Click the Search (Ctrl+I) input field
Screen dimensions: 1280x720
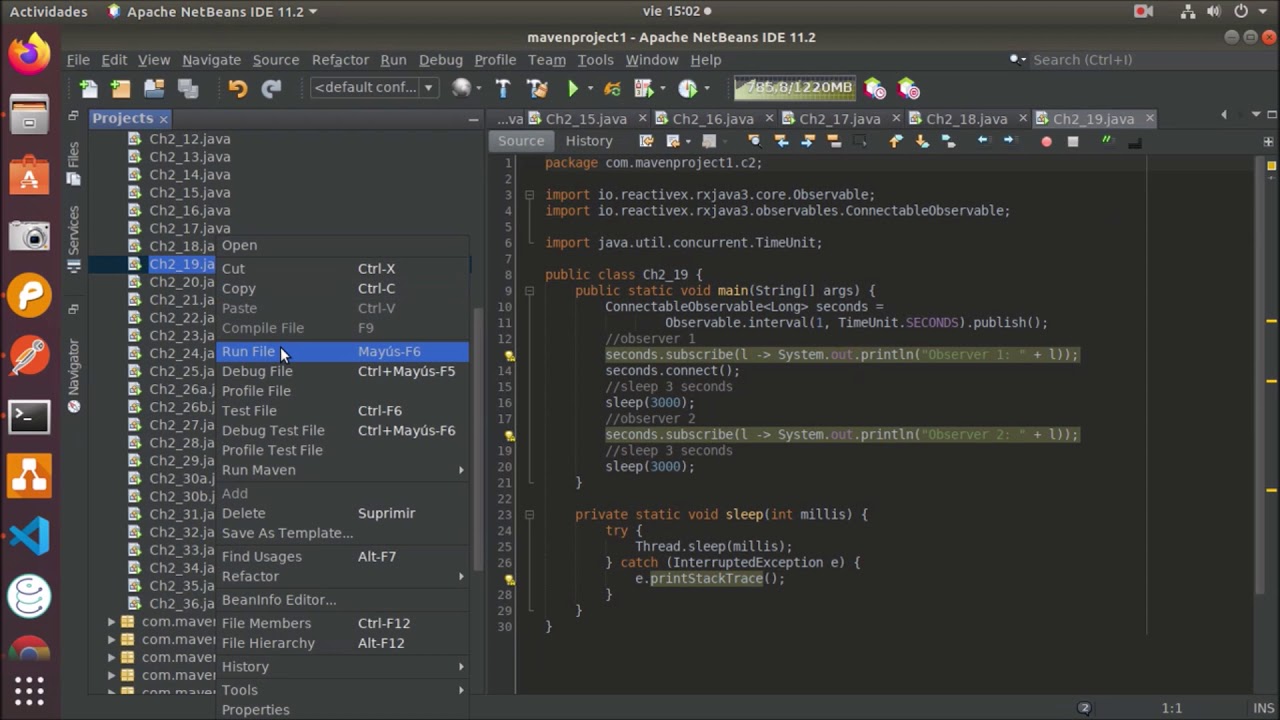coord(1140,60)
